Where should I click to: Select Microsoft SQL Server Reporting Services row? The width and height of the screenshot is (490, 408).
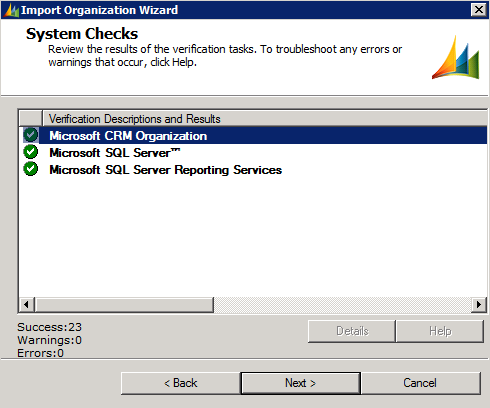click(253, 169)
